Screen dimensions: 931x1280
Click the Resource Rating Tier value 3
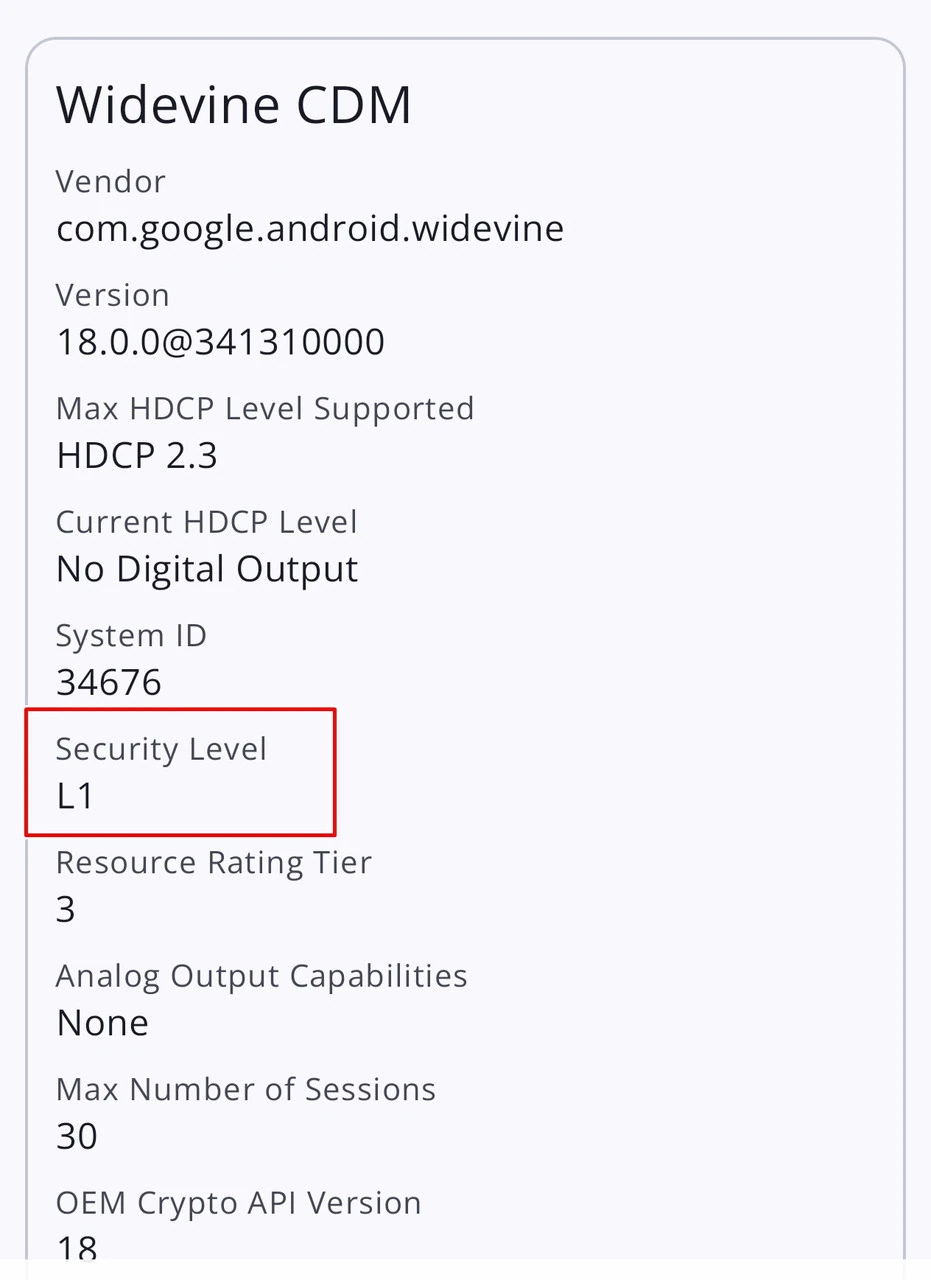pos(66,910)
